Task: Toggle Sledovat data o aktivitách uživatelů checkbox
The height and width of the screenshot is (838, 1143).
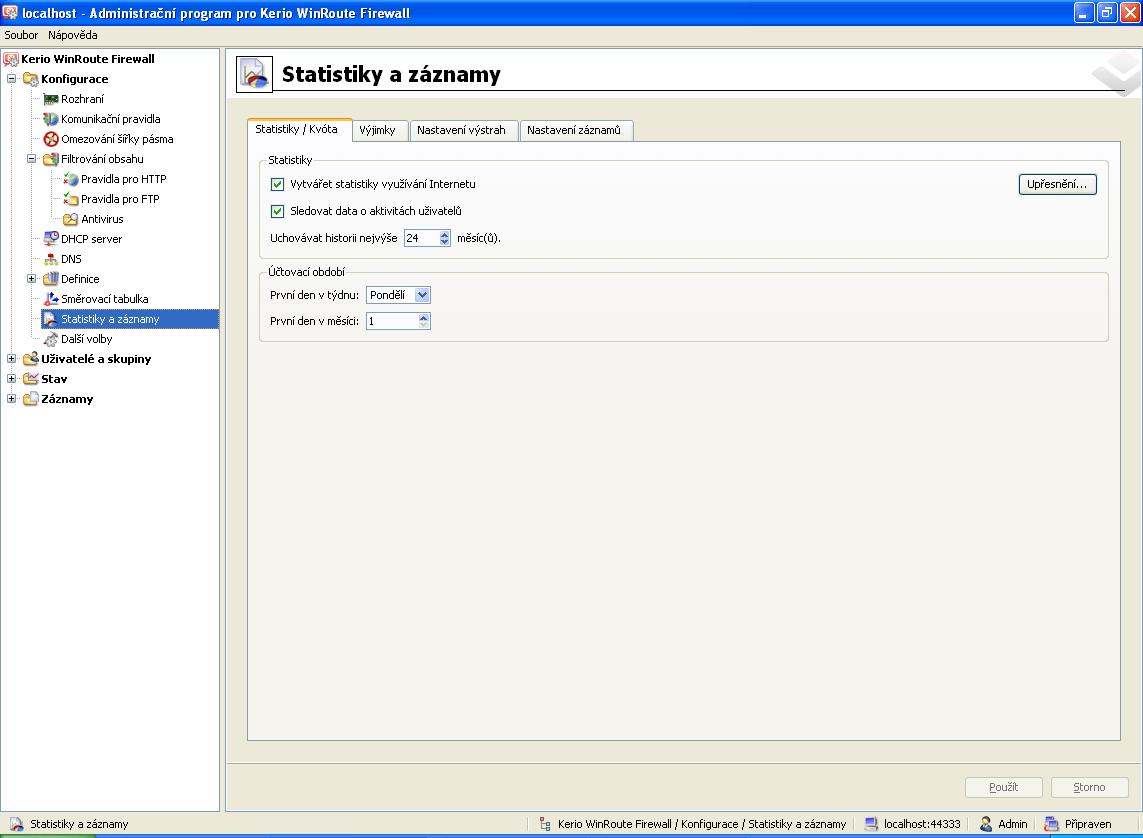Action: coord(277,211)
